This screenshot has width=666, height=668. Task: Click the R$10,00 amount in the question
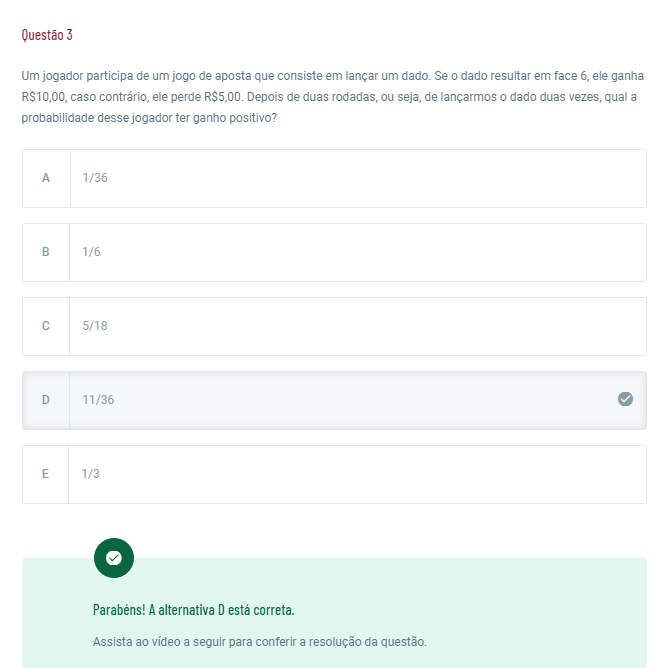(43, 97)
